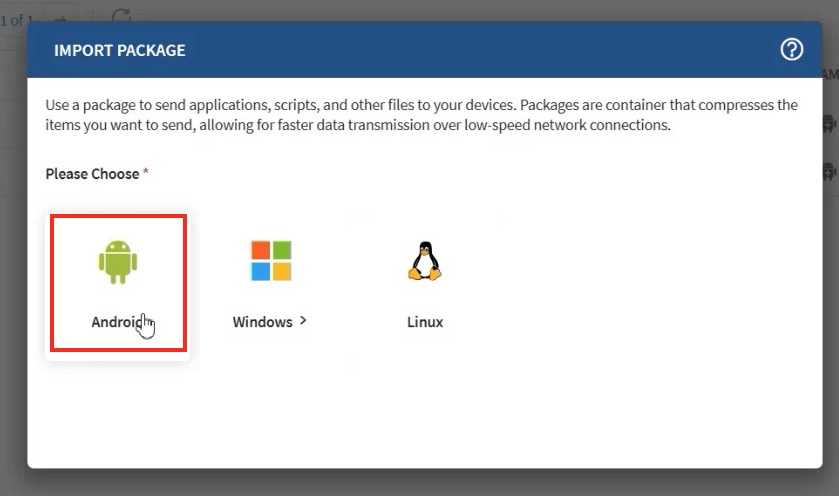Click the Windows text label
Viewport: 839px width, 496px height.
point(262,322)
